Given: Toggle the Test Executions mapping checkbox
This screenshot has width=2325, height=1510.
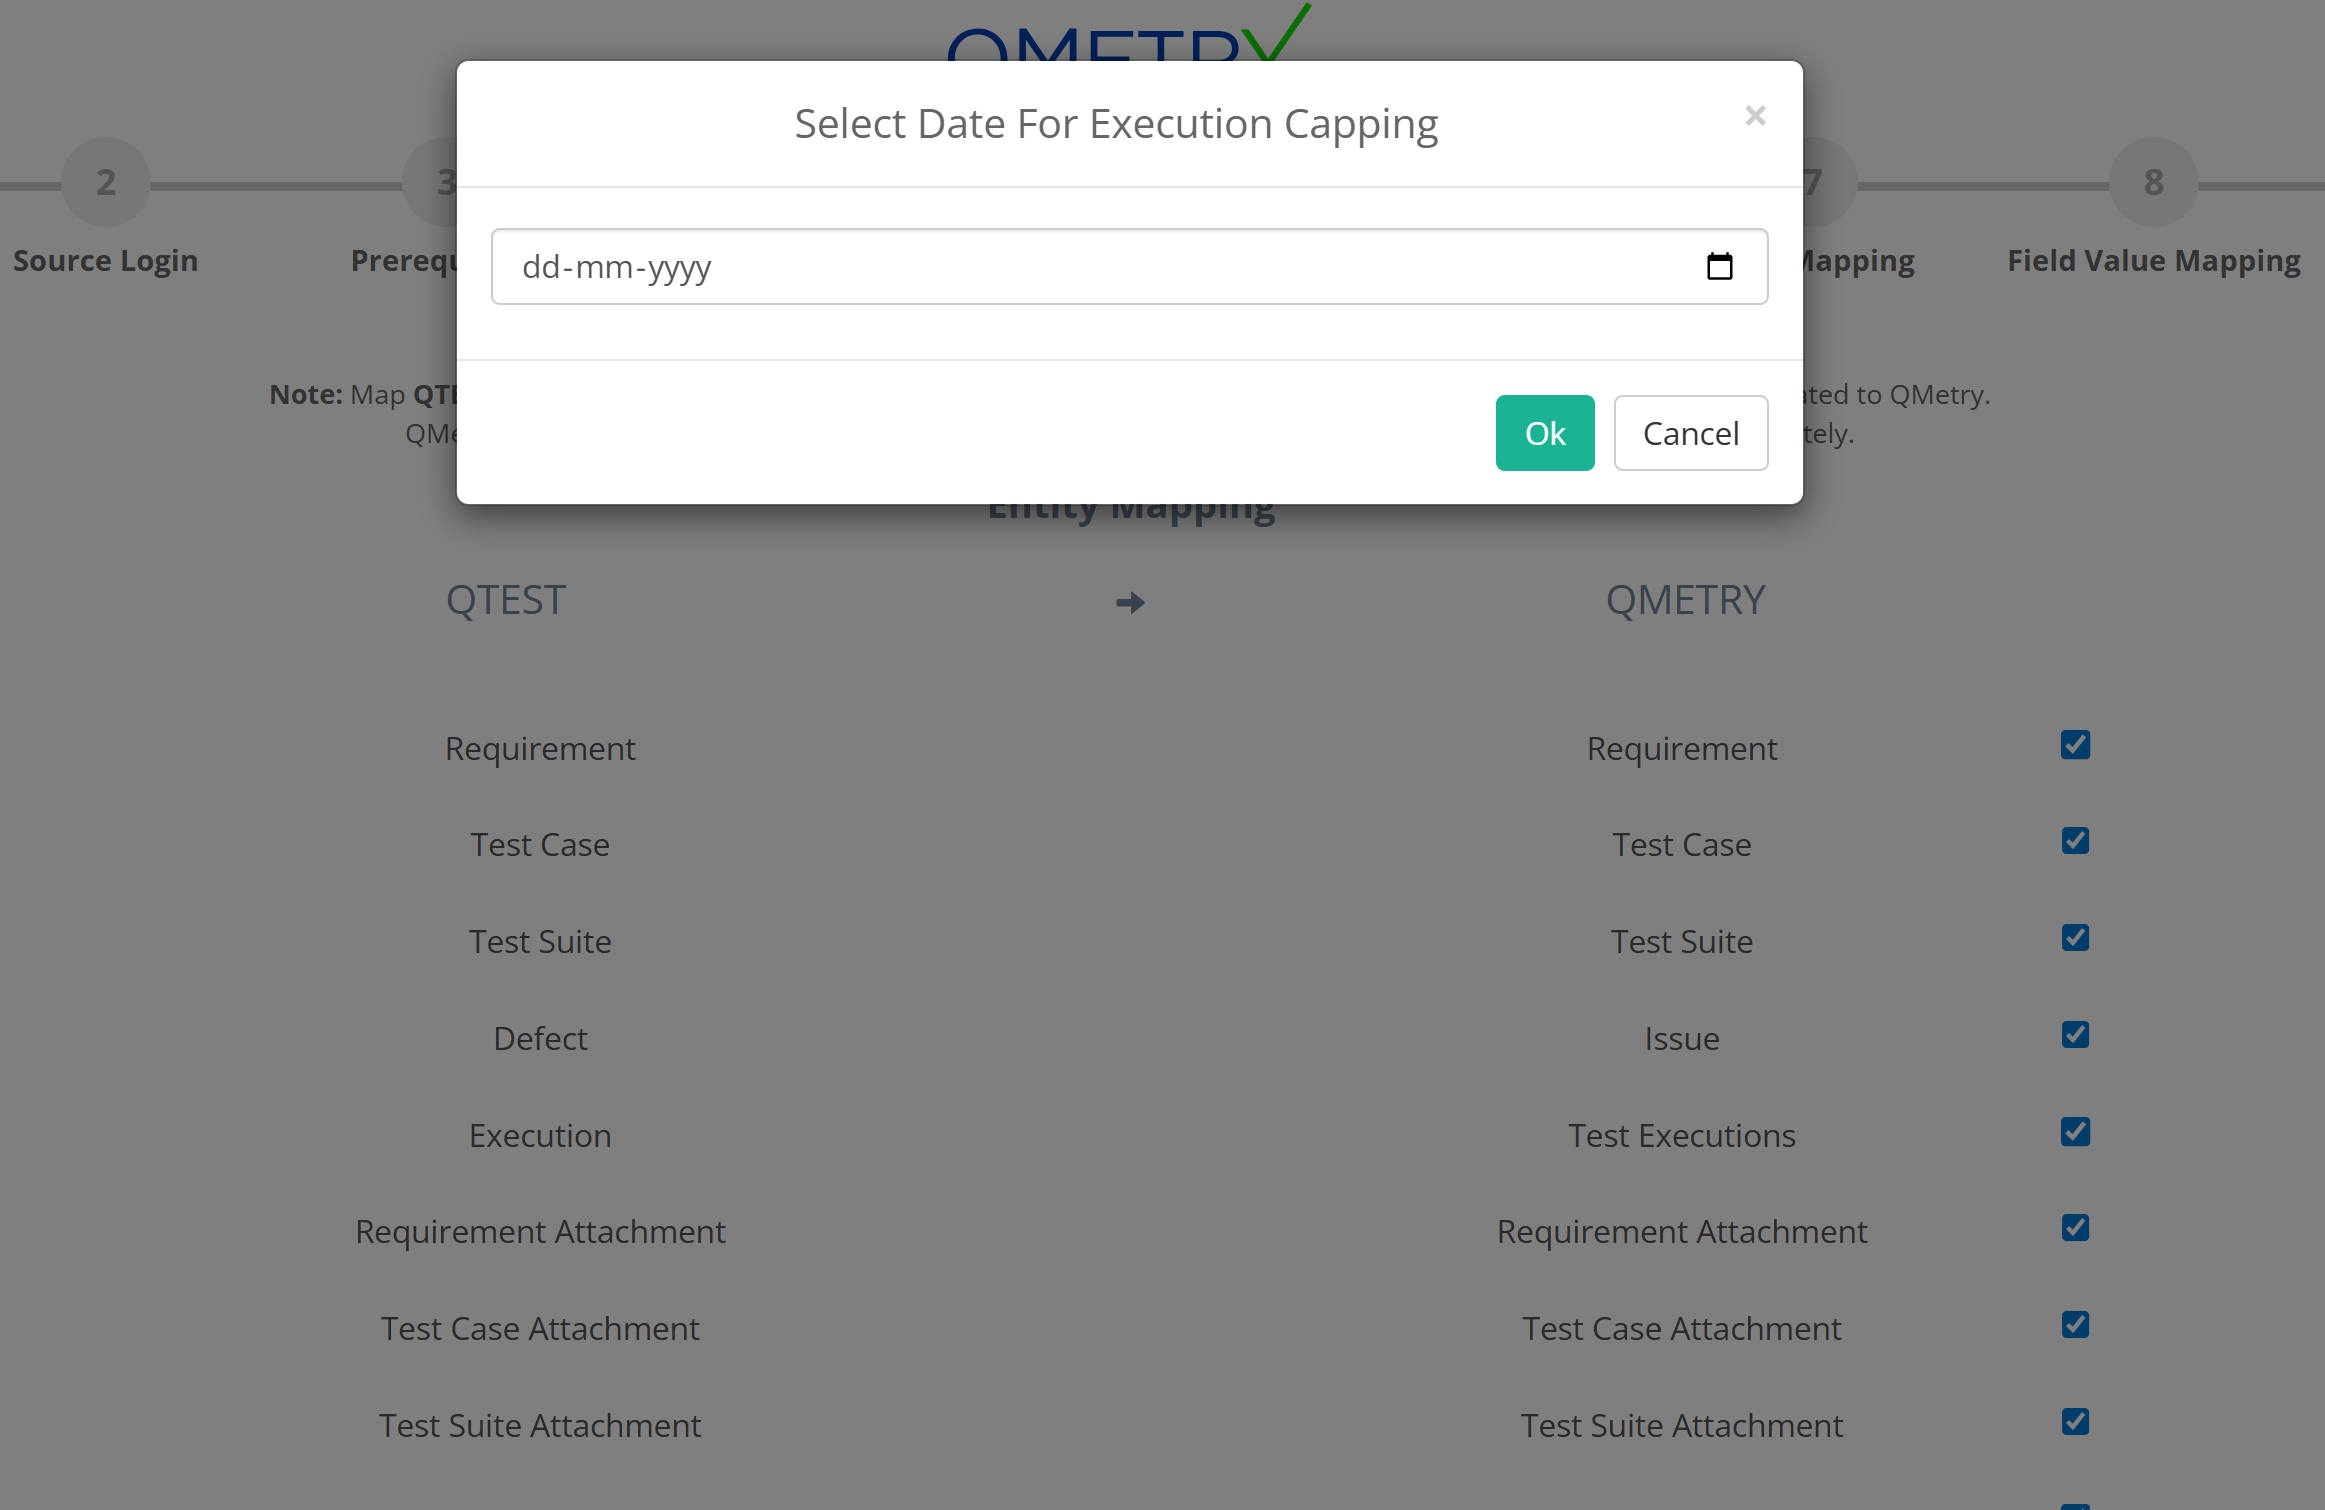Looking at the screenshot, I should tap(2075, 1132).
